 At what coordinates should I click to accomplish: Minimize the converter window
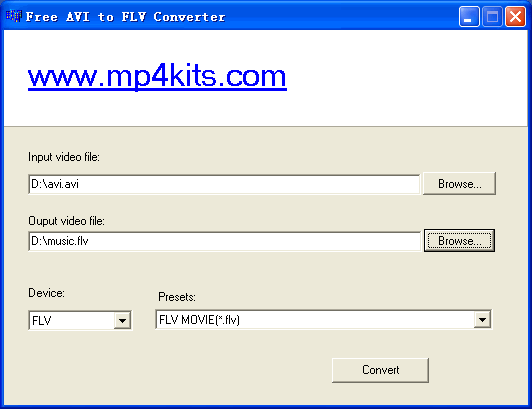pos(469,16)
